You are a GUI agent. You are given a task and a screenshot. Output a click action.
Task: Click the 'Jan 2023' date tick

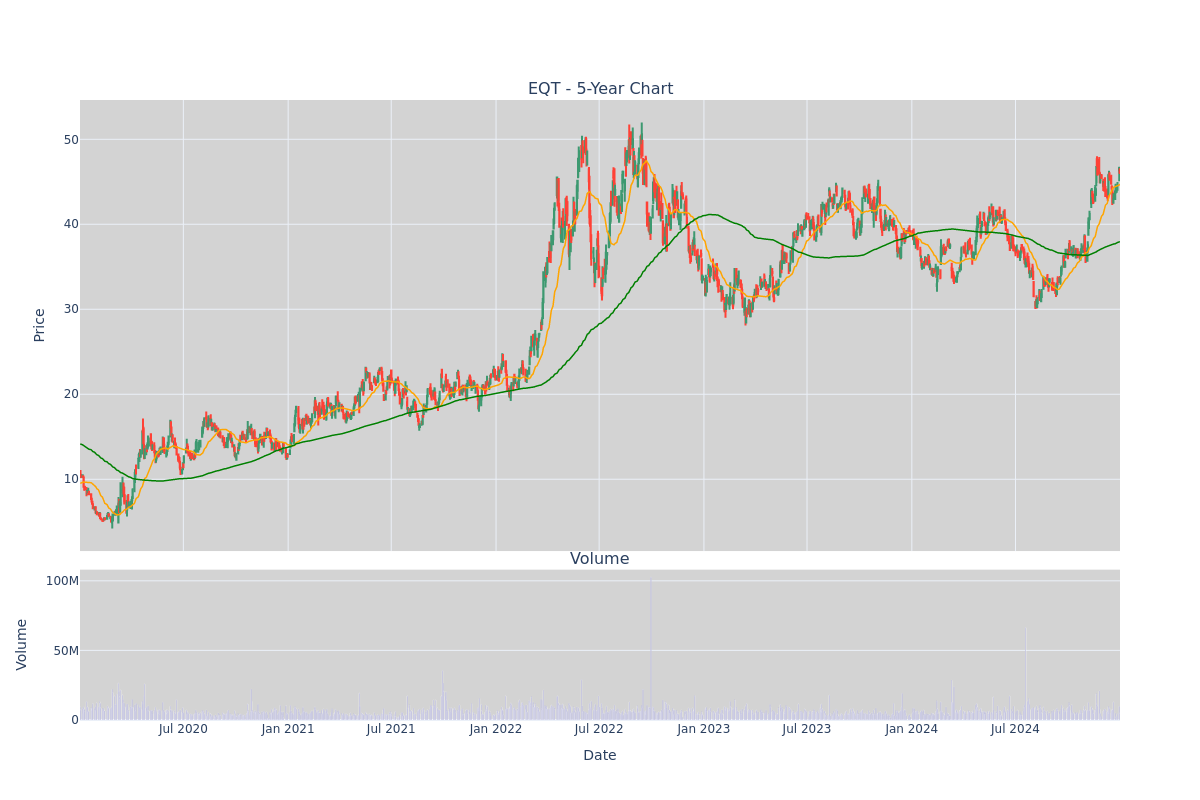pos(704,729)
